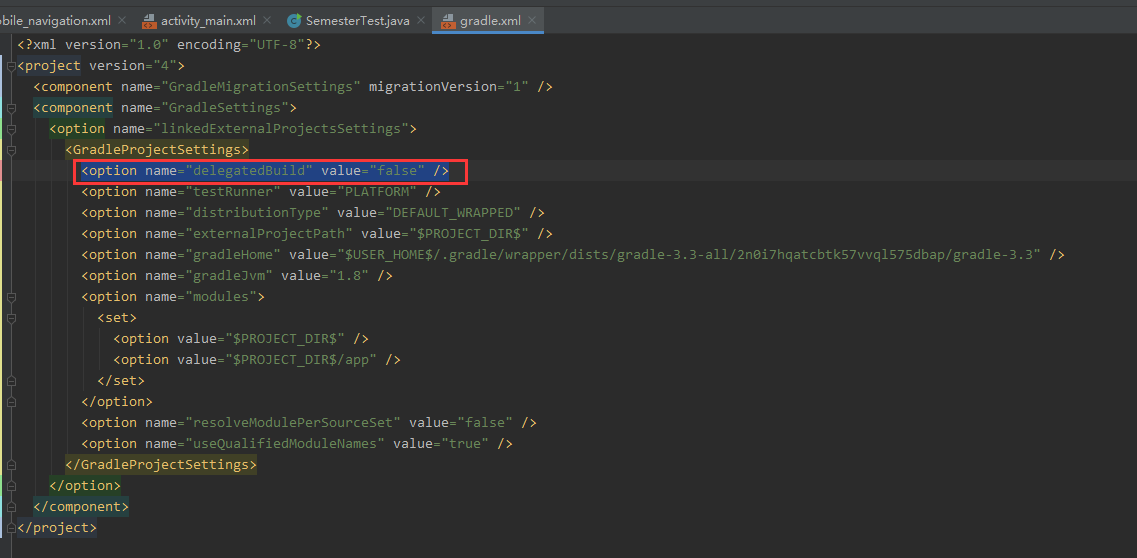1137x558 pixels.
Task: Click the xml version="1.0" declaration line
Action: tap(169, 45)
